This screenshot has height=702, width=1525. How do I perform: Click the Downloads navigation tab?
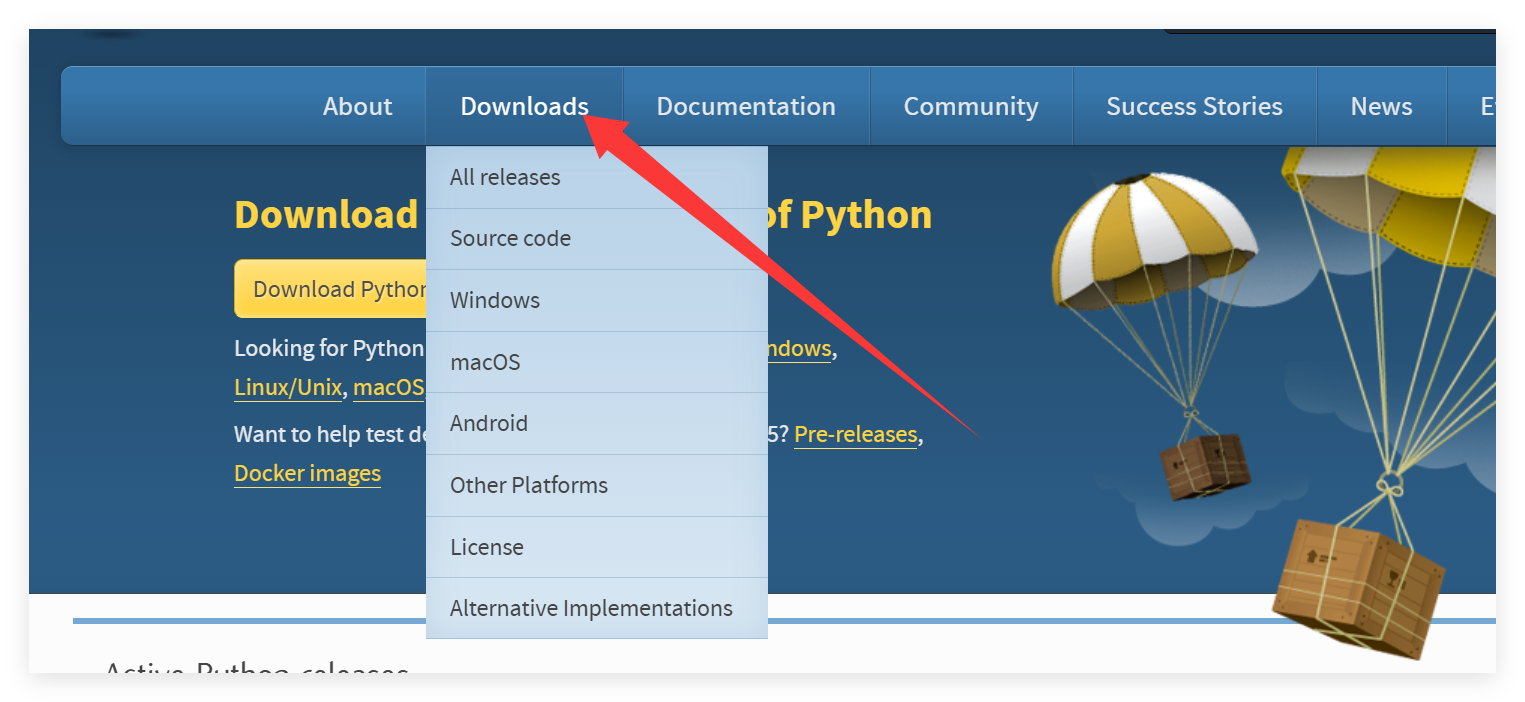pos(524,106)
